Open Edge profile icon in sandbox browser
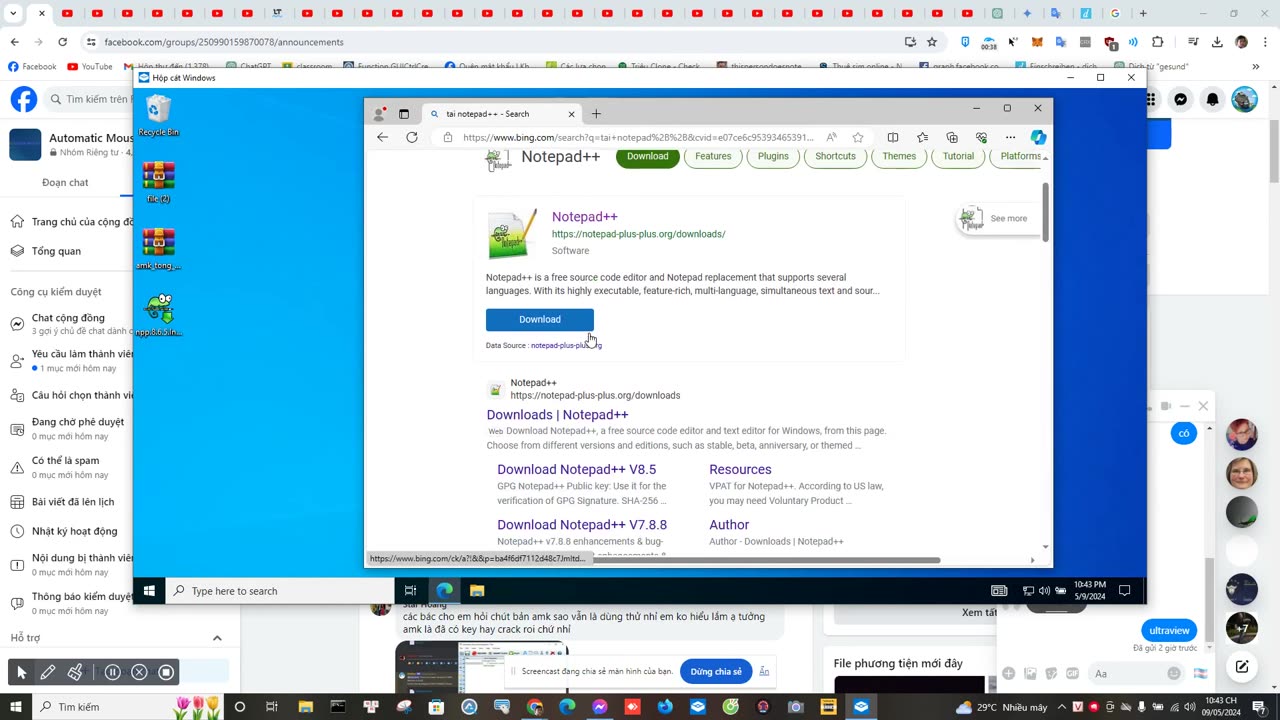The image size is (1280, 720). 379,114
